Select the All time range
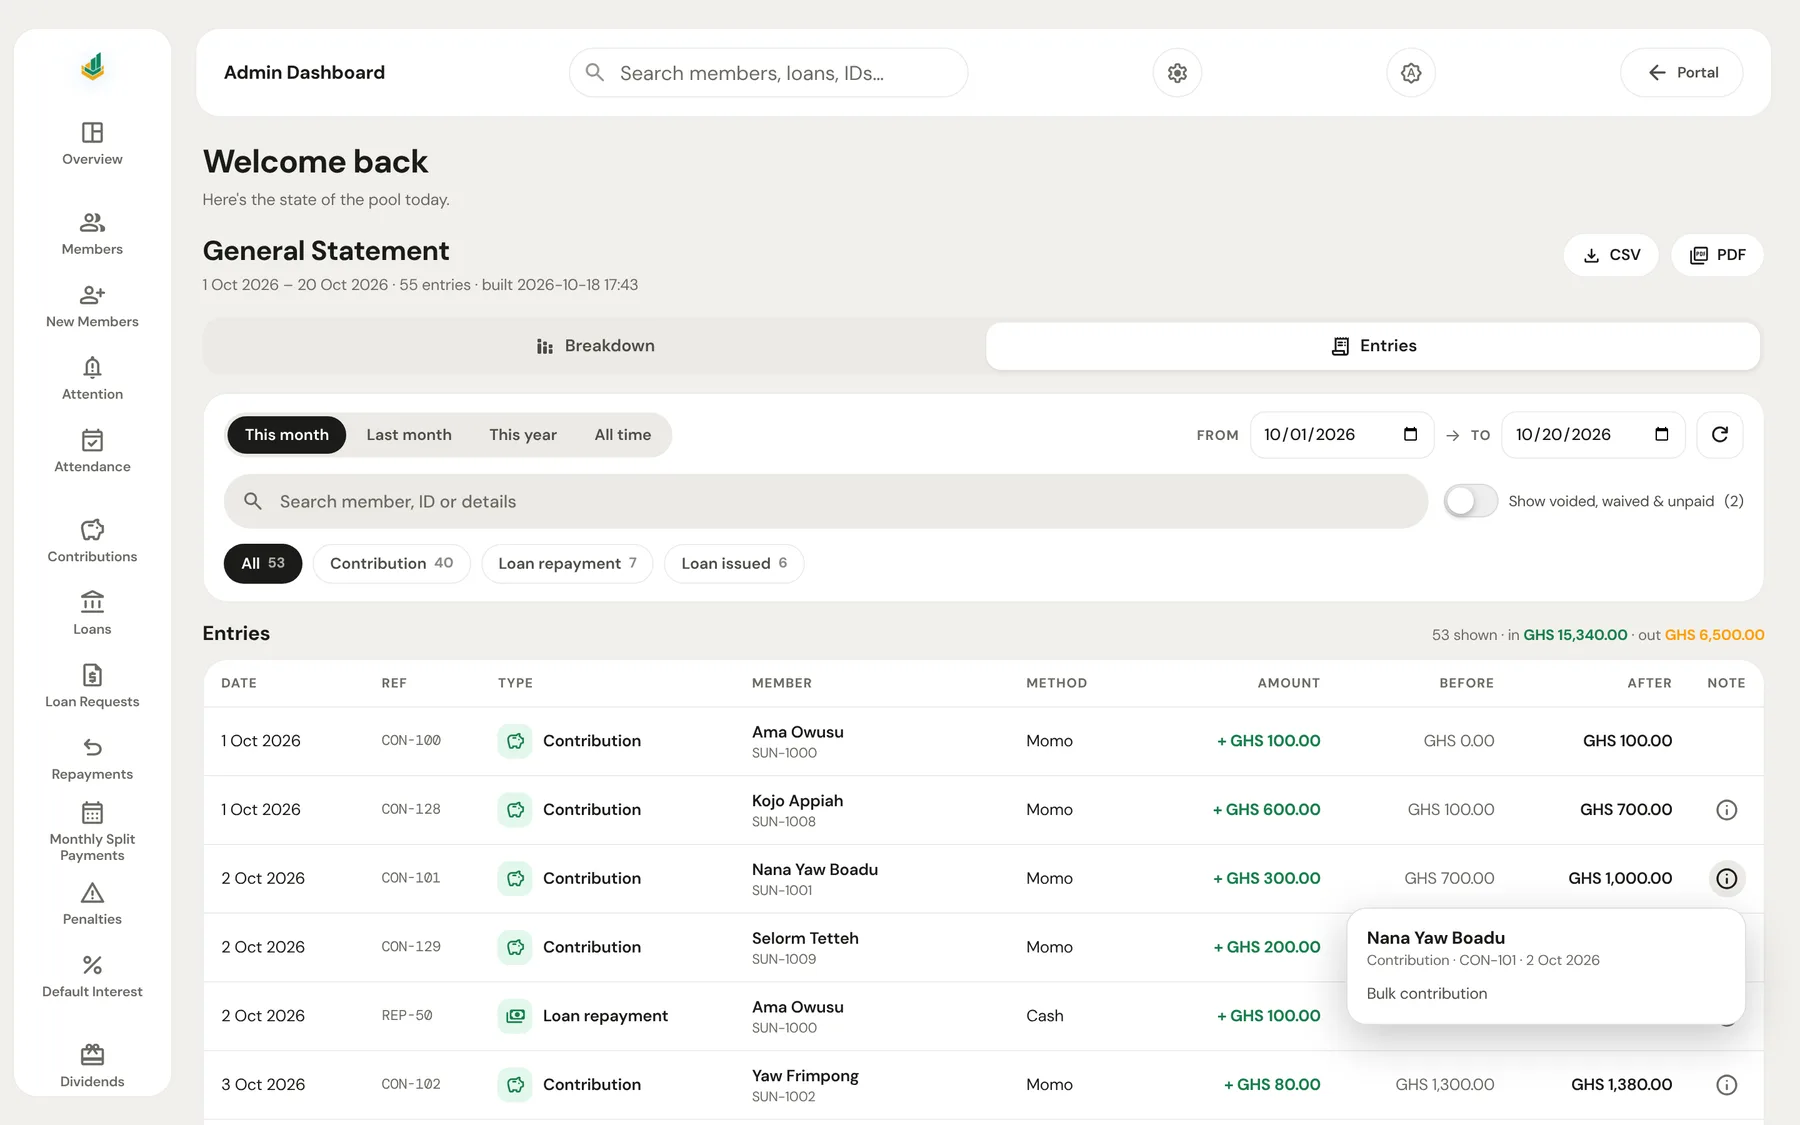This screenshot has height=1125, width=1800. pyautogui.click(x=623, y=435)
